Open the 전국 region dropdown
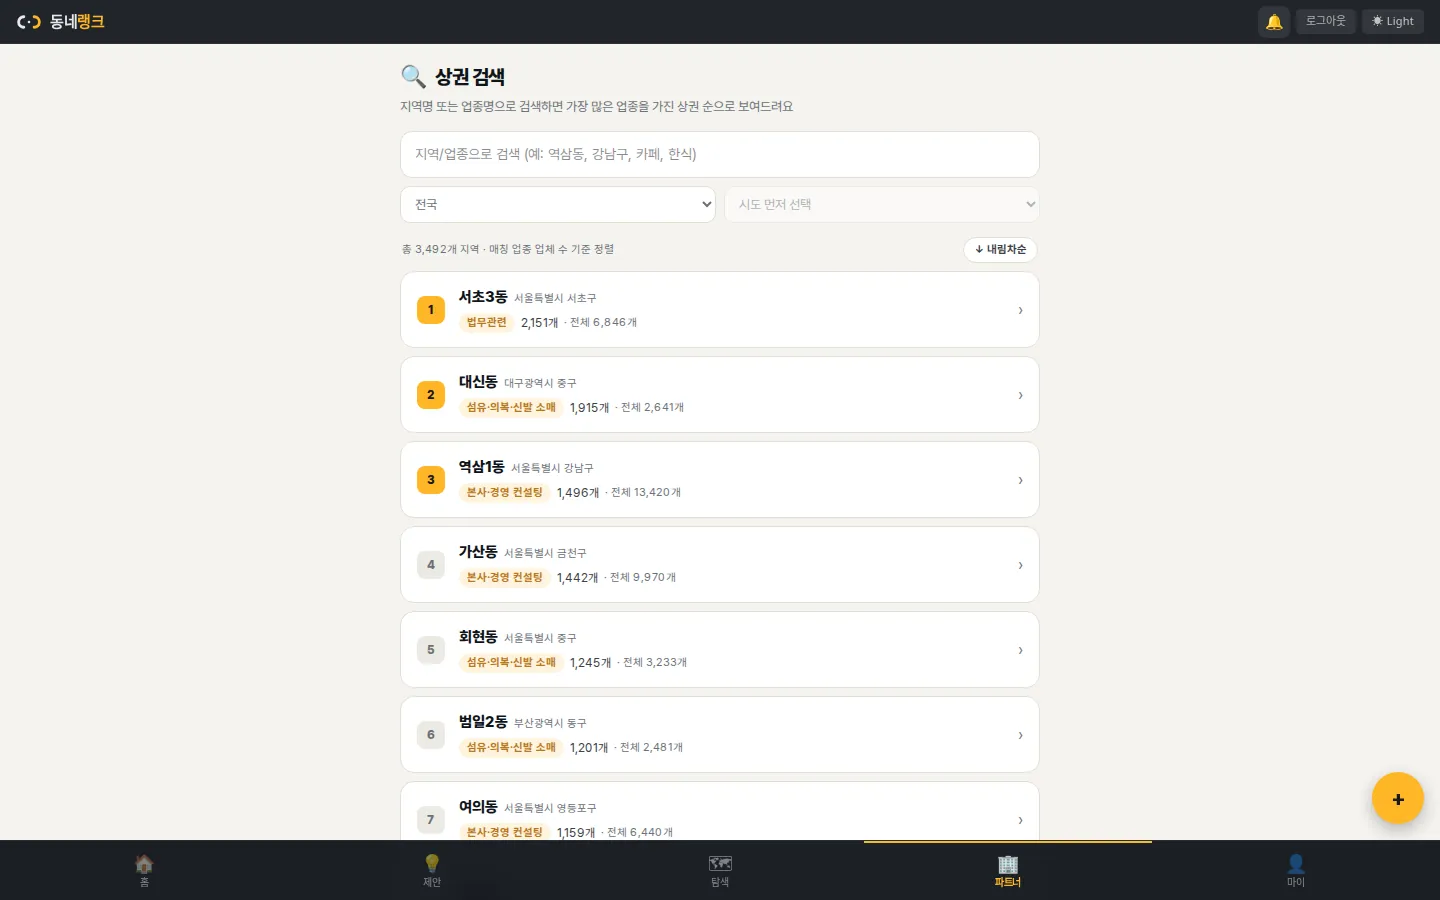The image size is (1440, 900). coord(558,204)
